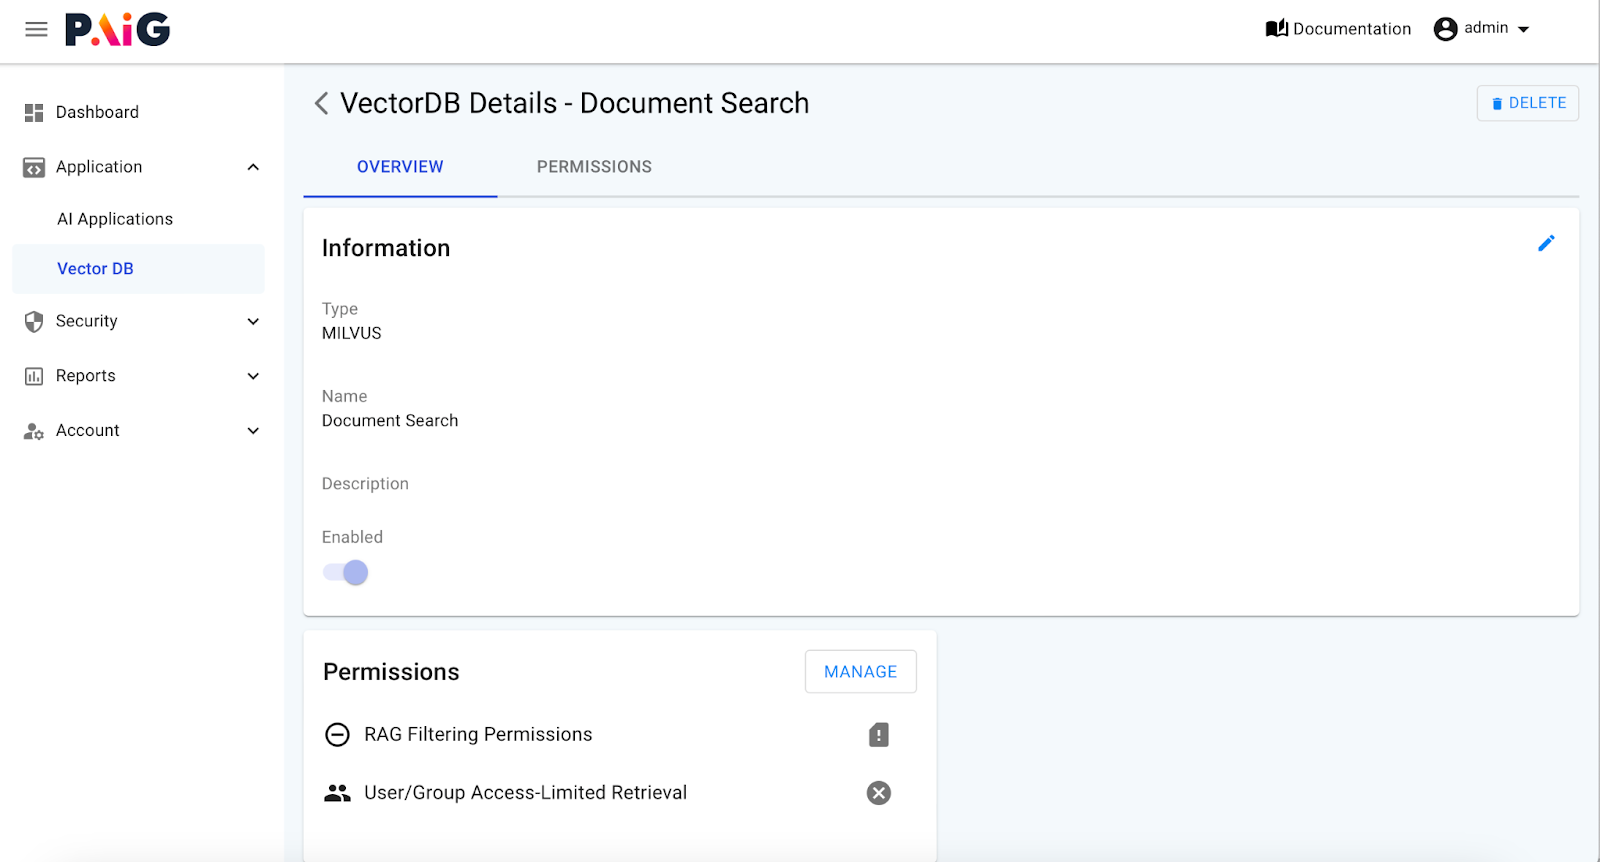Click the User/Group people icon
The image size is (1600, 862).
pos(338,793)
